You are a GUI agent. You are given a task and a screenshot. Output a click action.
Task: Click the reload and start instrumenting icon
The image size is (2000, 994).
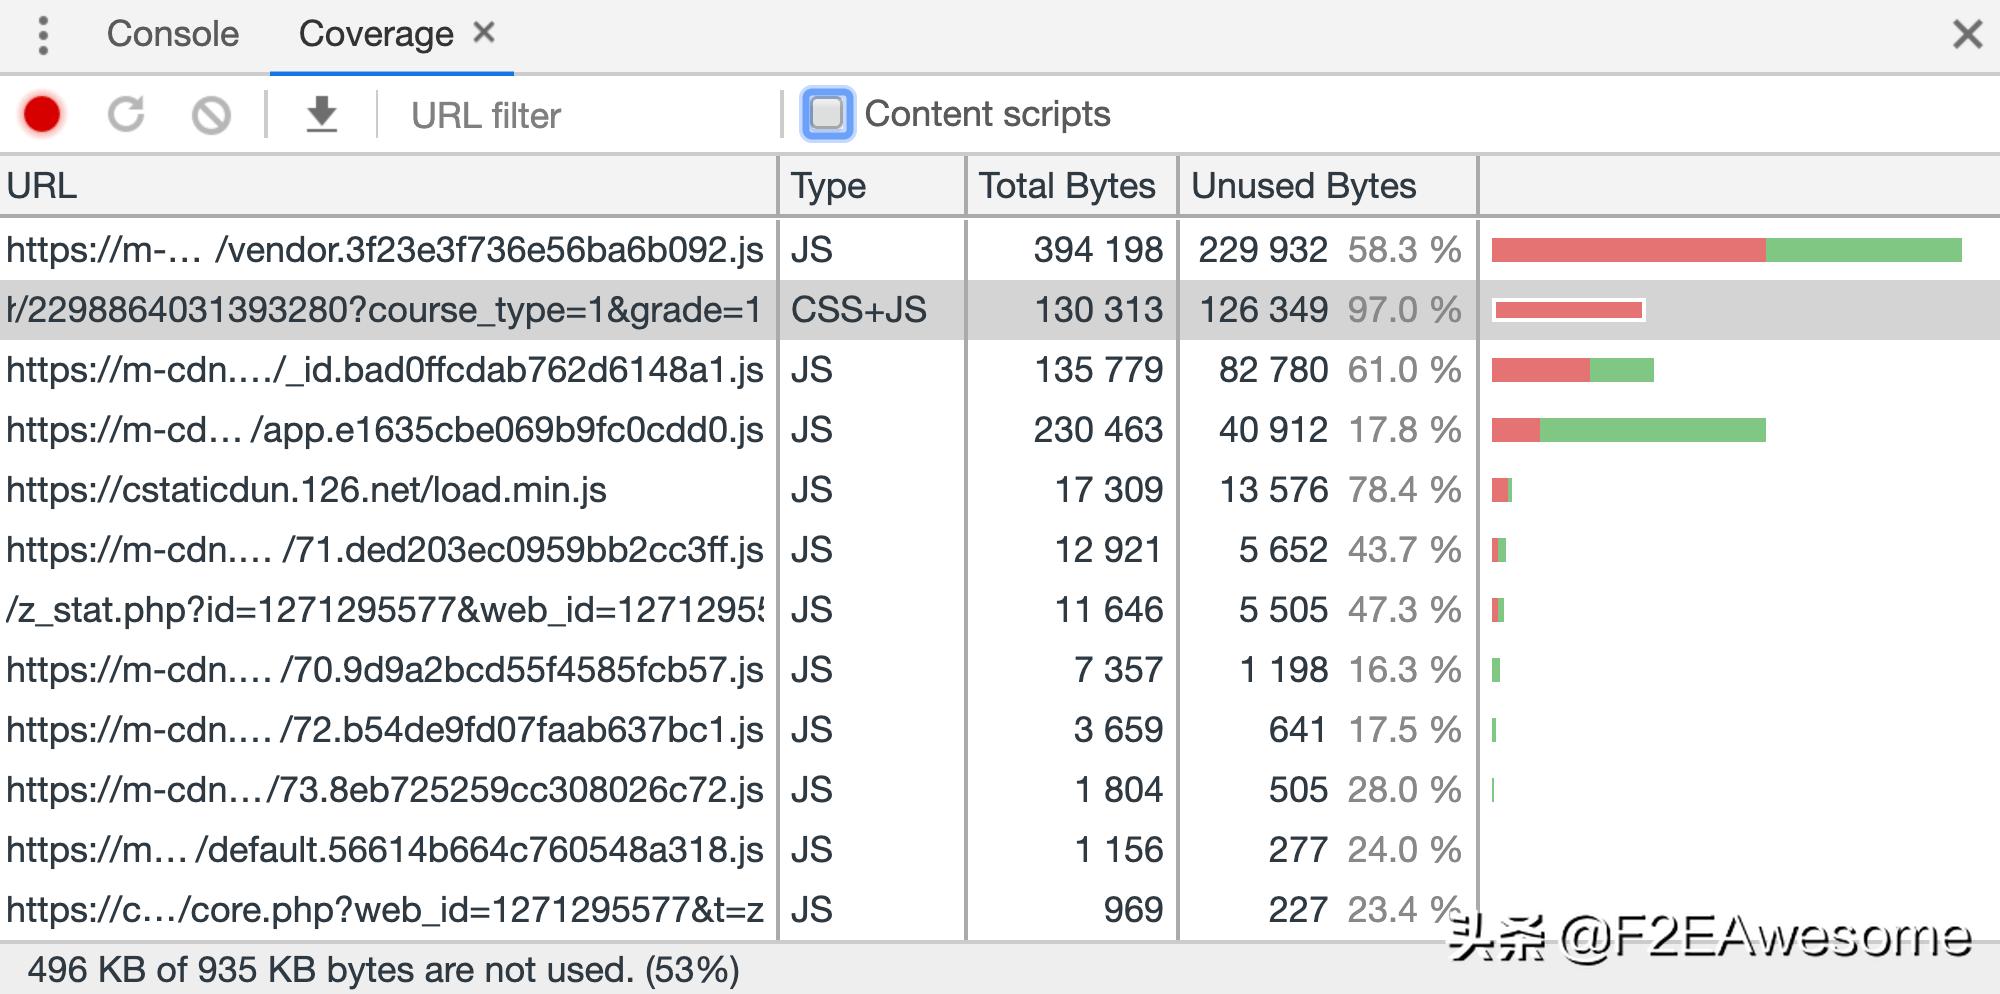tap(126, 114)
